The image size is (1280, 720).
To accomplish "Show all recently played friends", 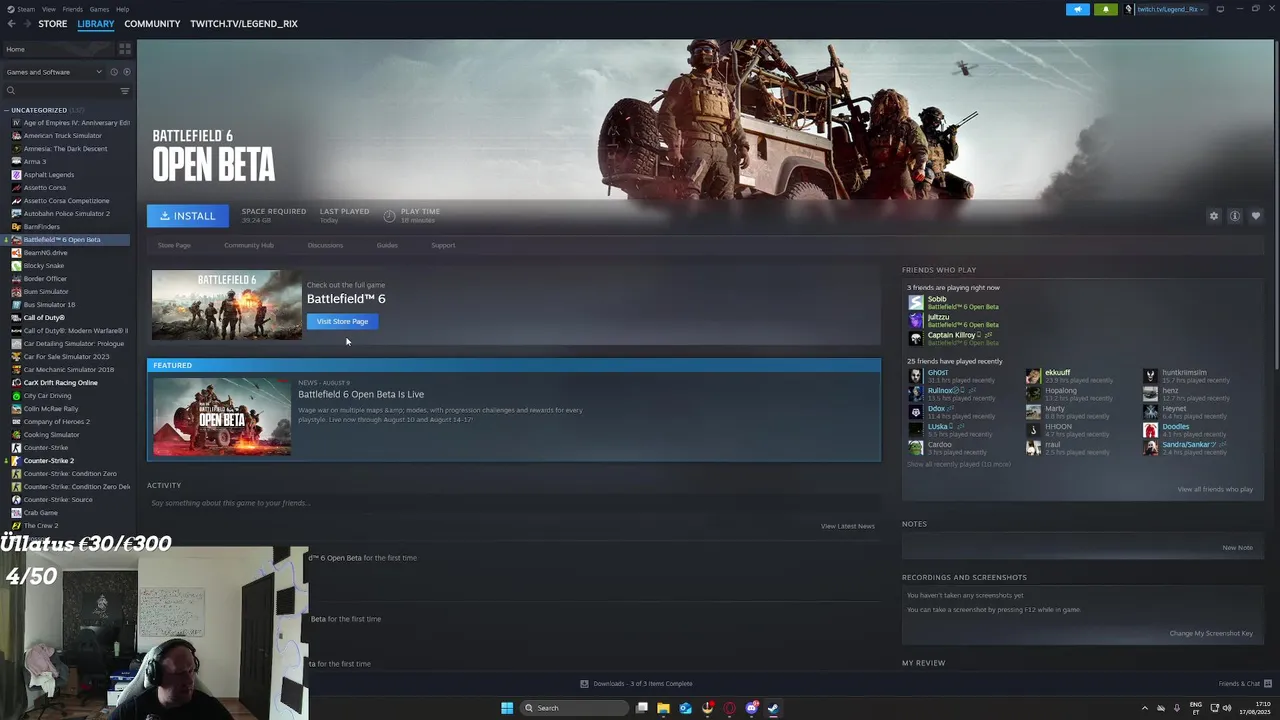I will coord(958,464).
